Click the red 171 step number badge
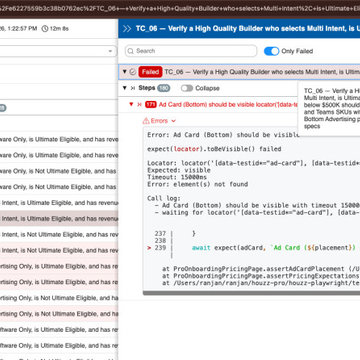 (x=151, y=104)
